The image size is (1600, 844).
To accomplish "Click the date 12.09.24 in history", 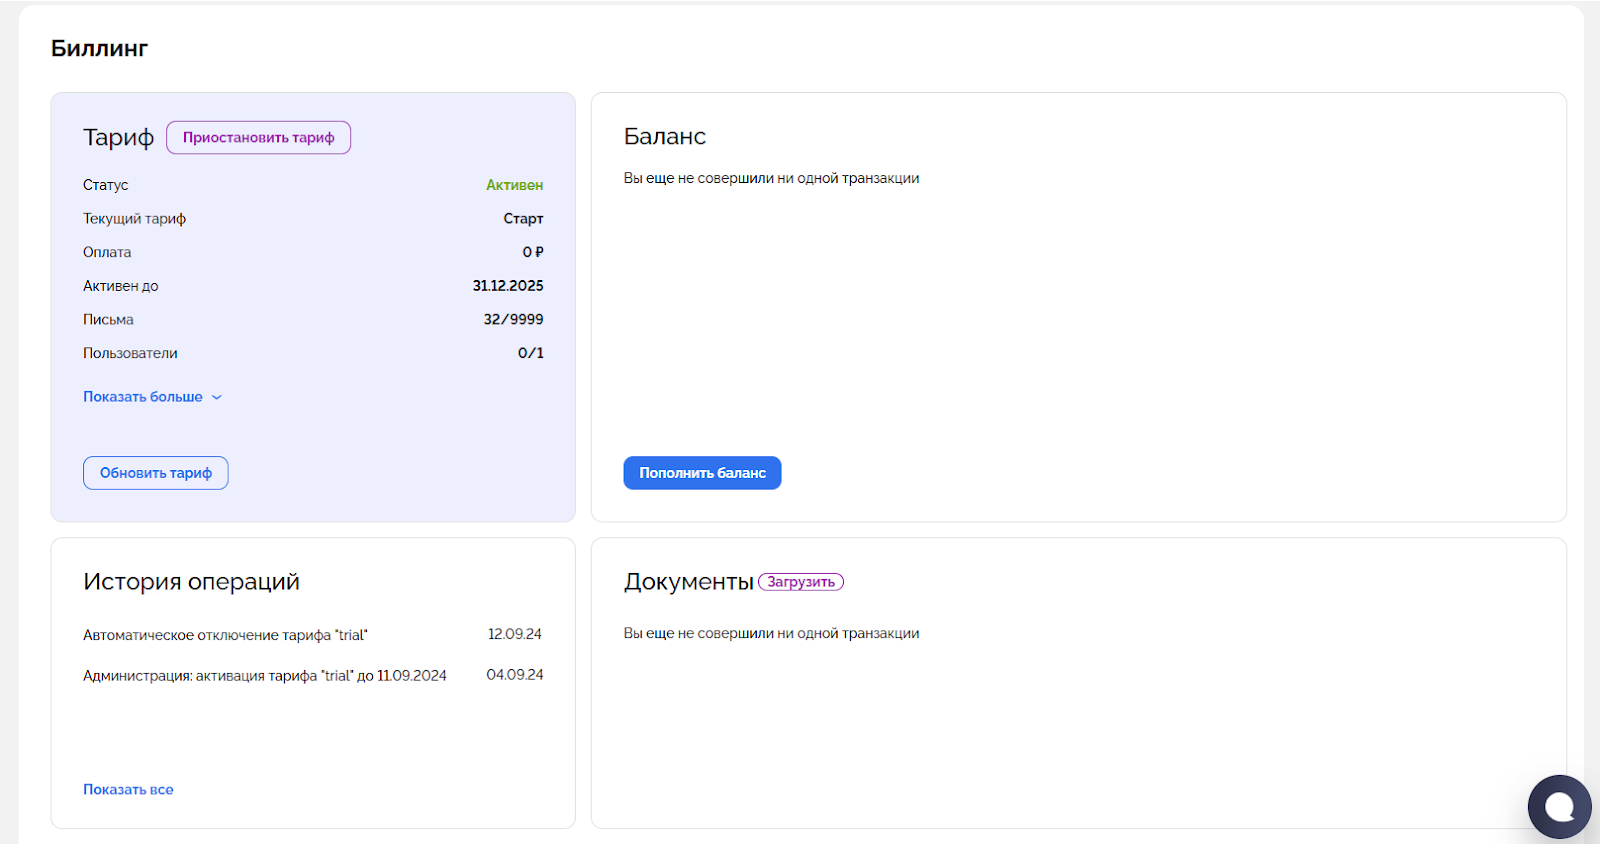I will pyautogui.click(x=514, y=634).
